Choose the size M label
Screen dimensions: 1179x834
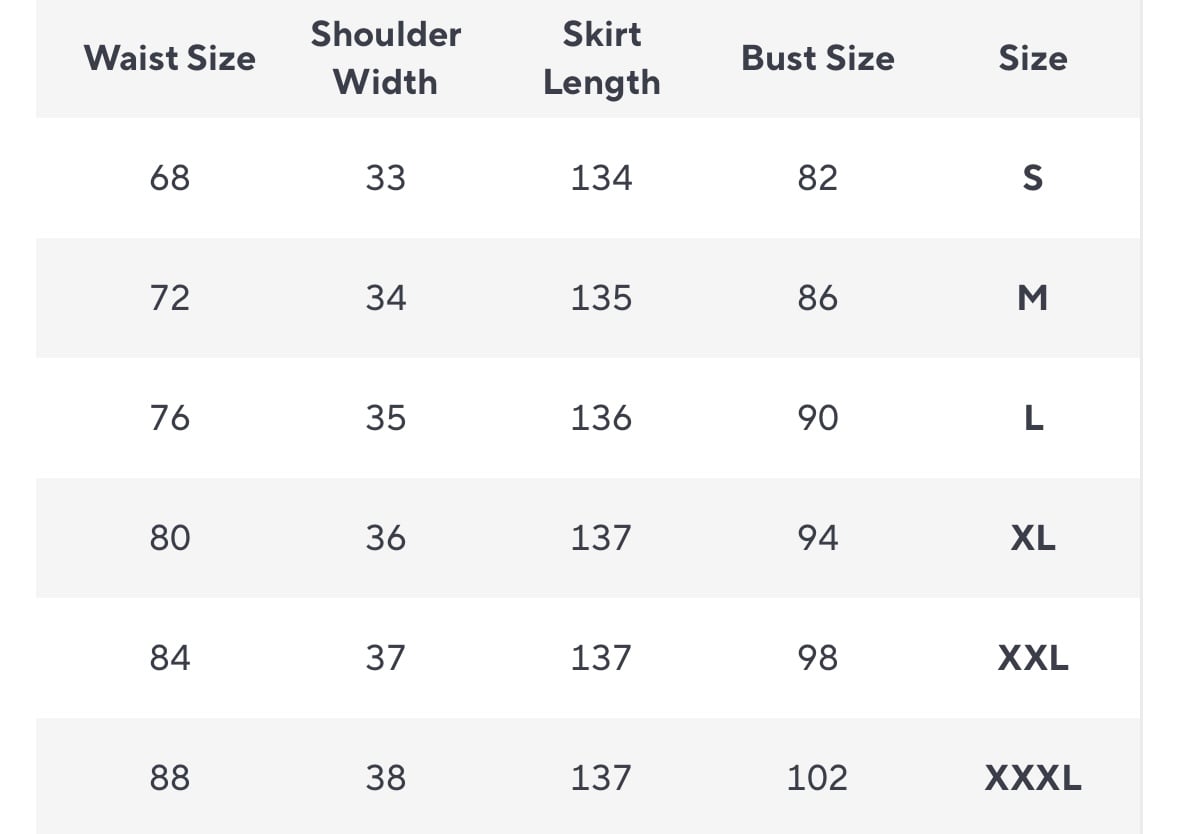(x=1033, y=298)
